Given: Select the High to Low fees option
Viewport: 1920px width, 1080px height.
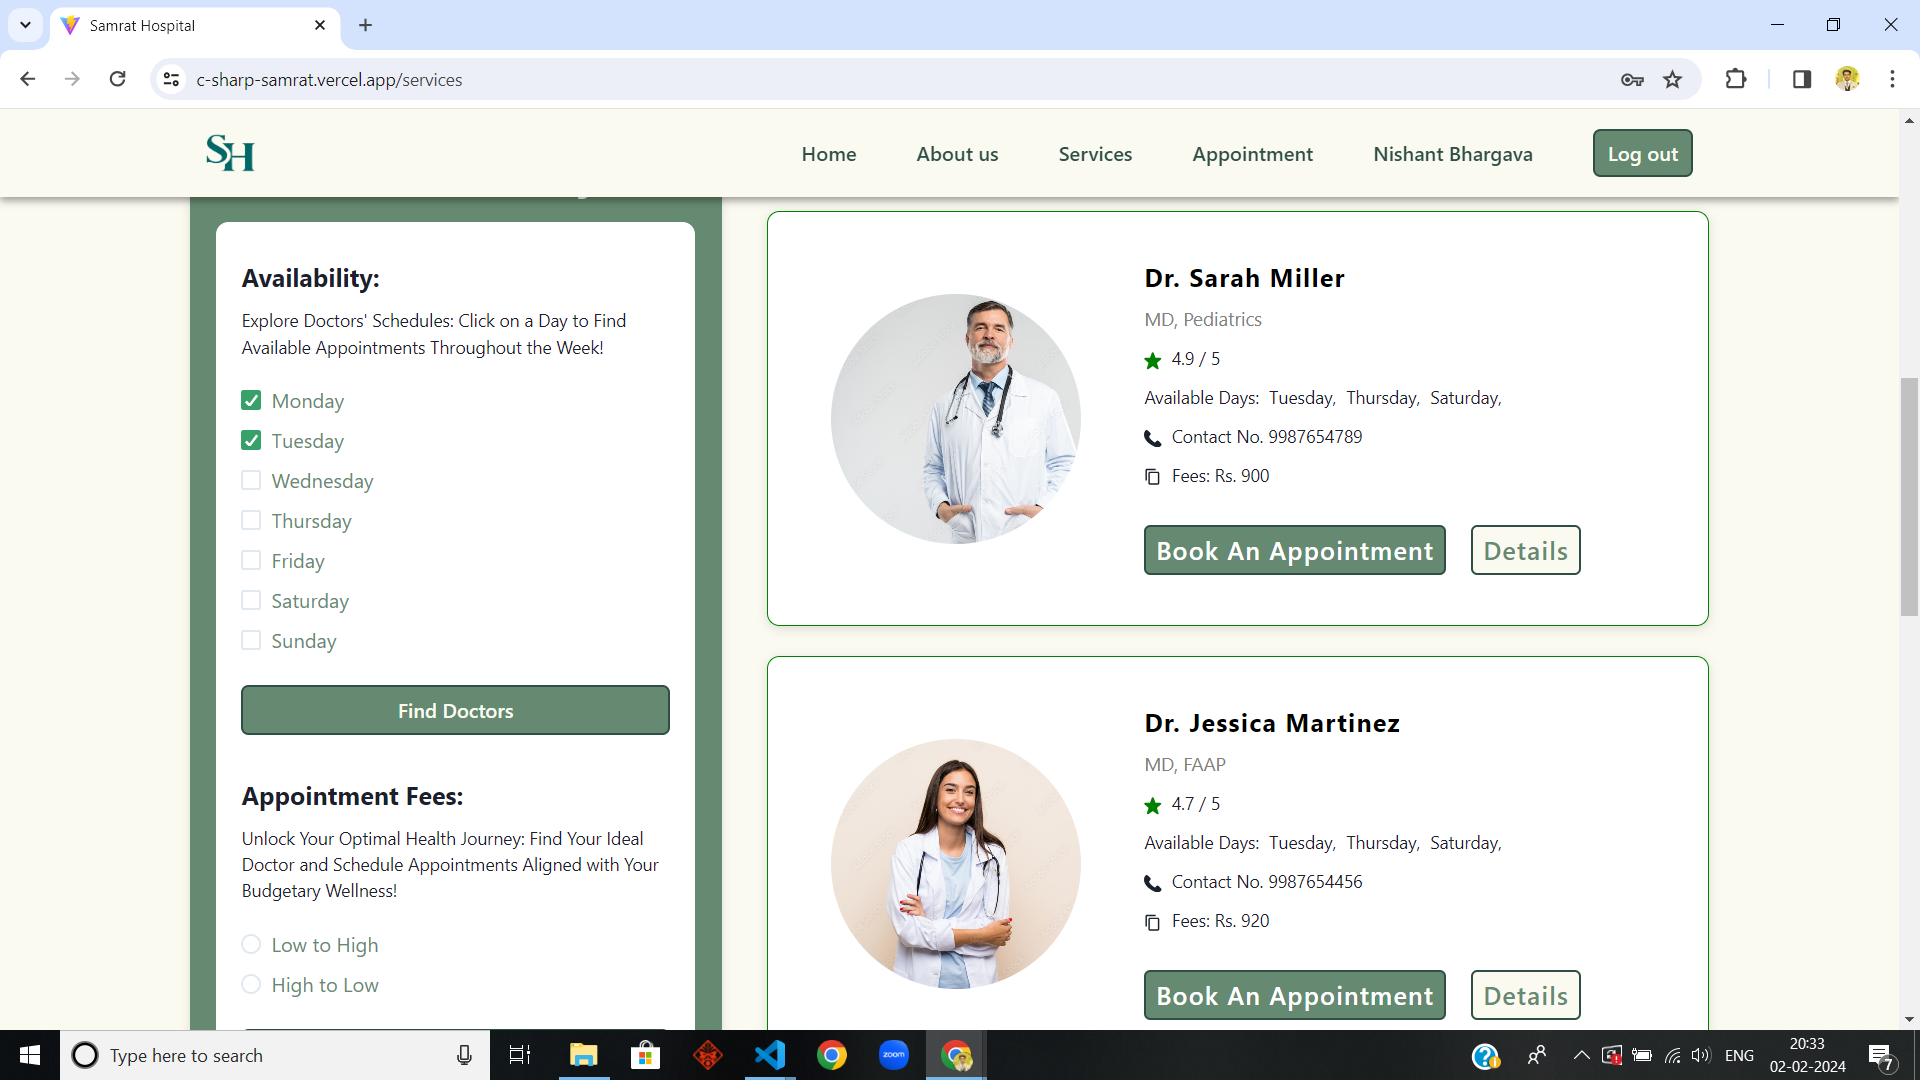Looking at the screenshot, I should click(251, 985).
